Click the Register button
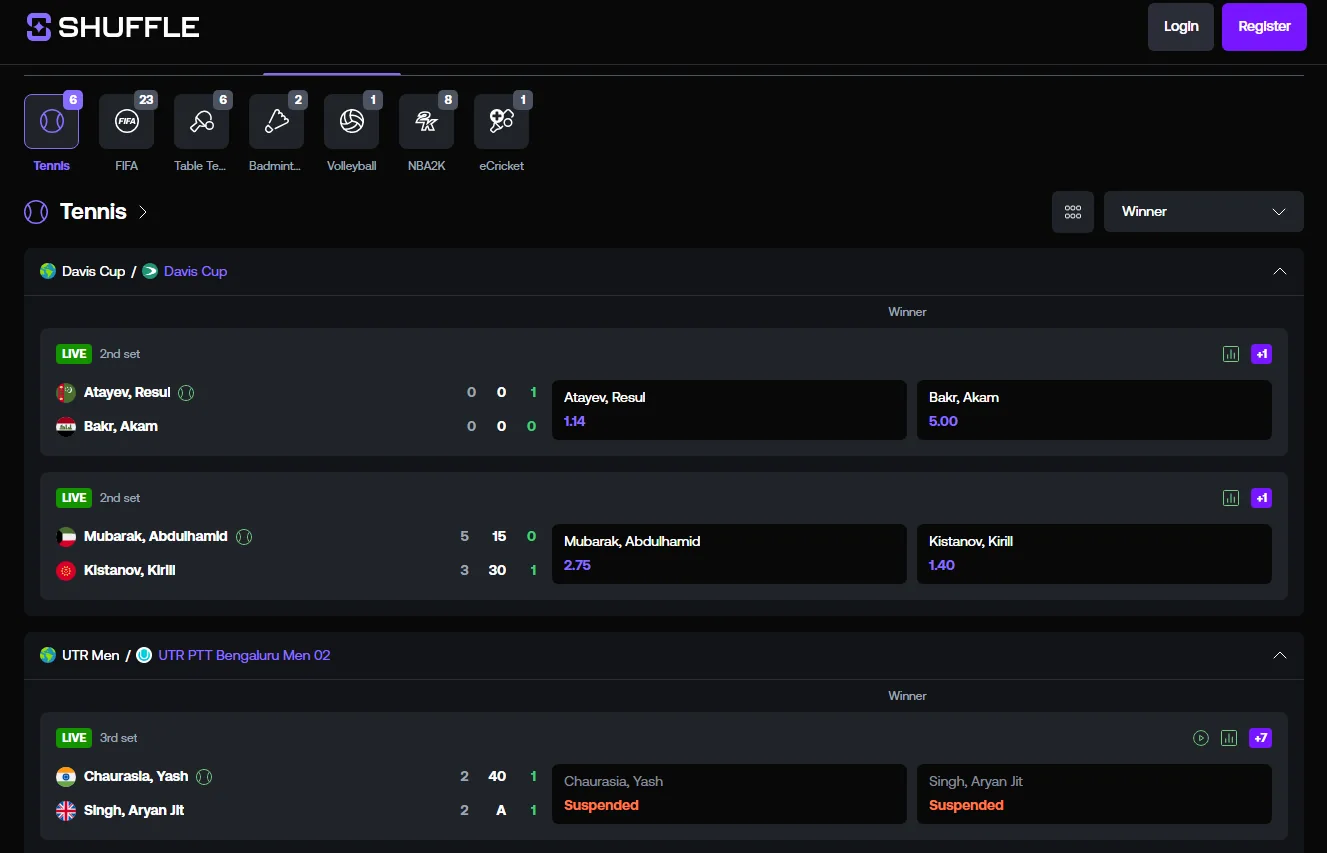The width and height of the screenshot is (1327, 853). pyautogui.click(x=1264, y=27)
